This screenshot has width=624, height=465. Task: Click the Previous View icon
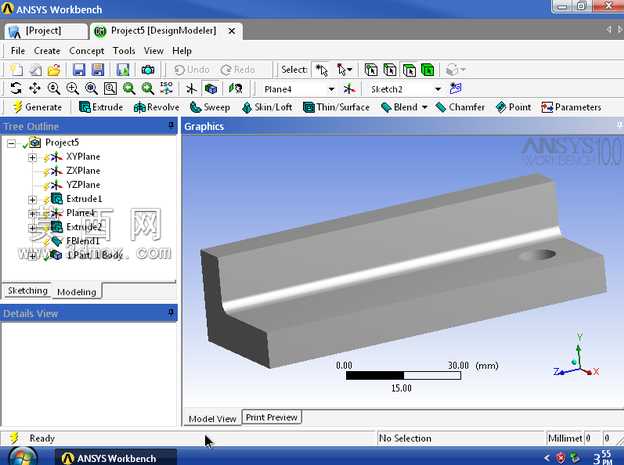coord(129,88)
